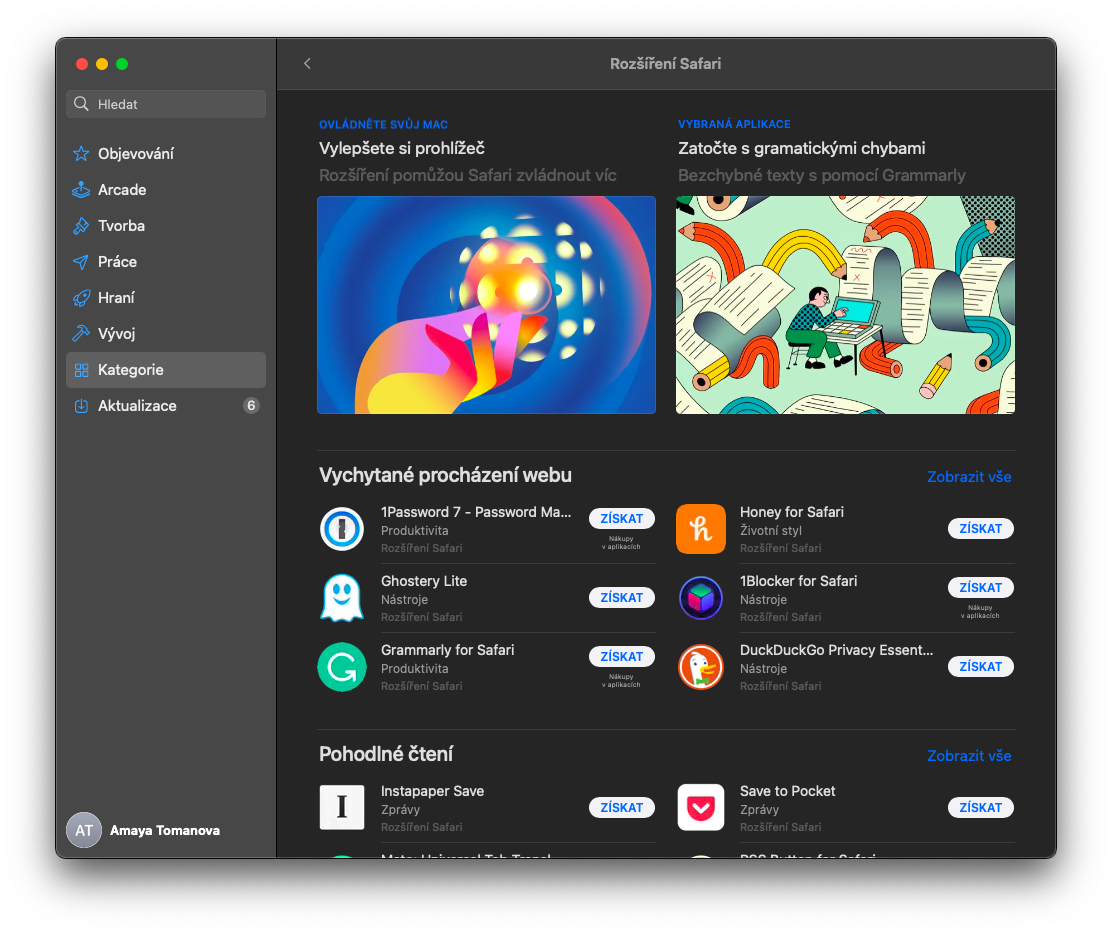Click the Práce paper plane icon
This screenshot has height=932, width=1112.
[x=82, y=262]
